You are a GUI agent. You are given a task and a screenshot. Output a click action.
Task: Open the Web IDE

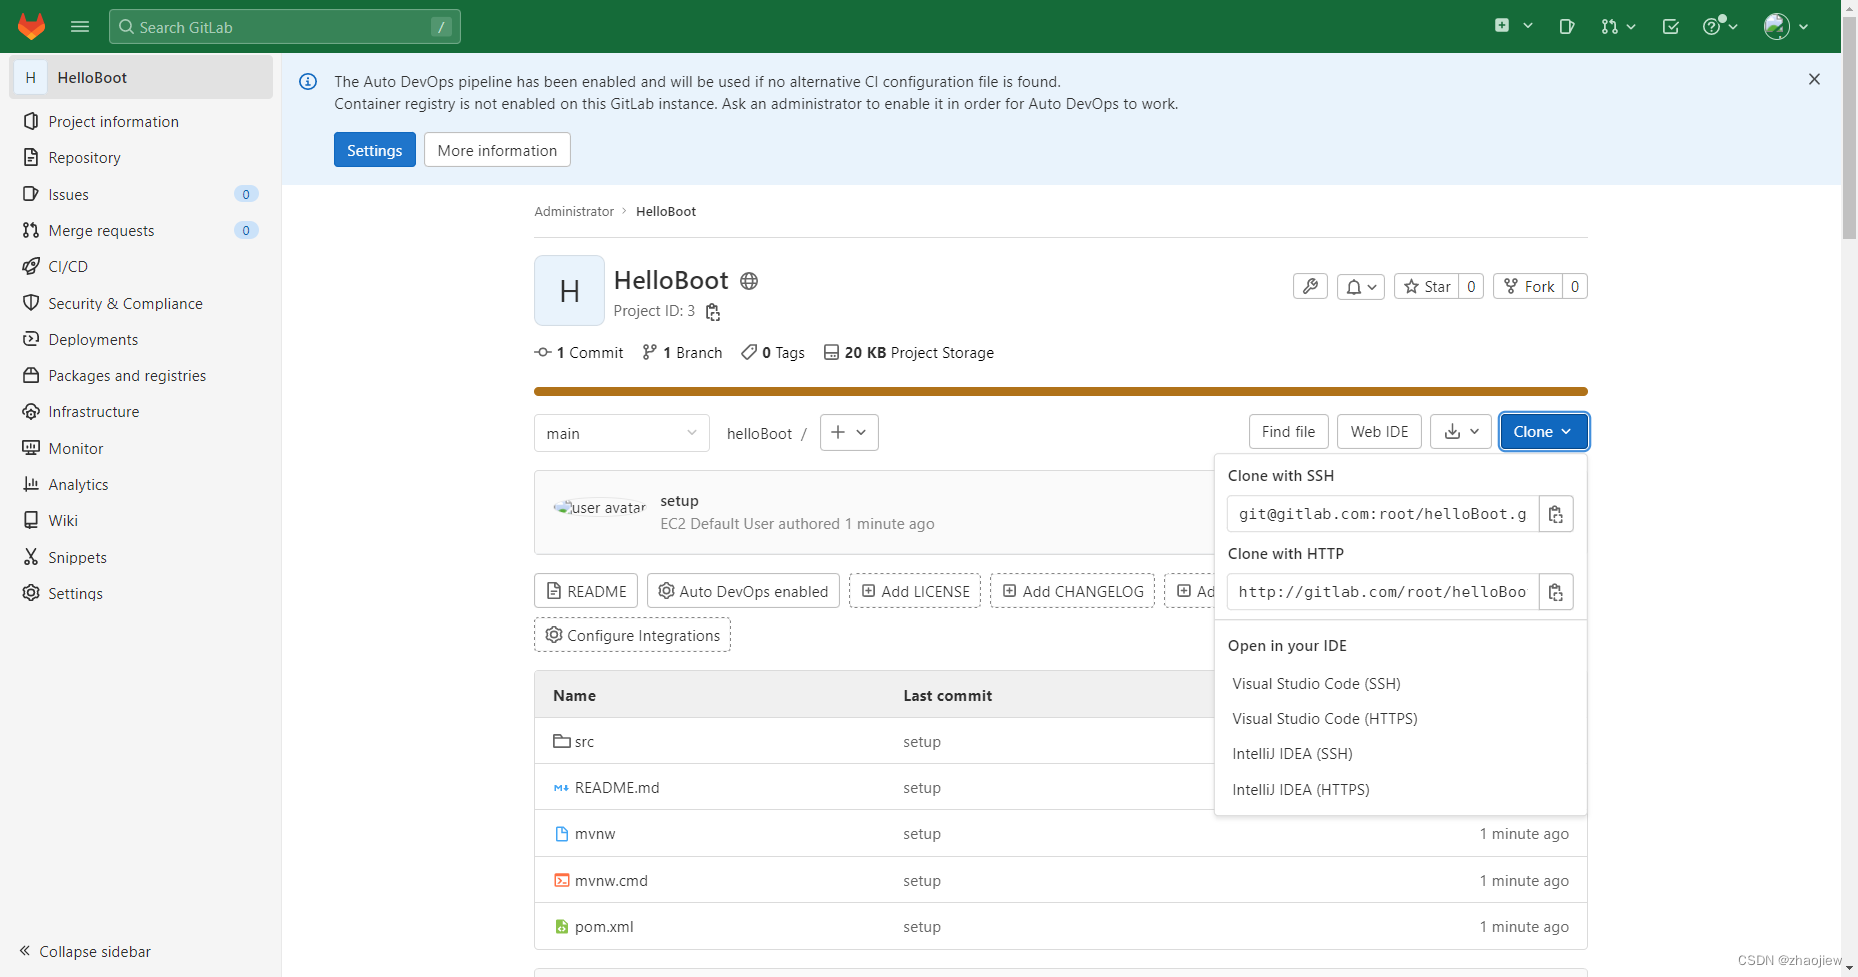tap(1379, 431)
